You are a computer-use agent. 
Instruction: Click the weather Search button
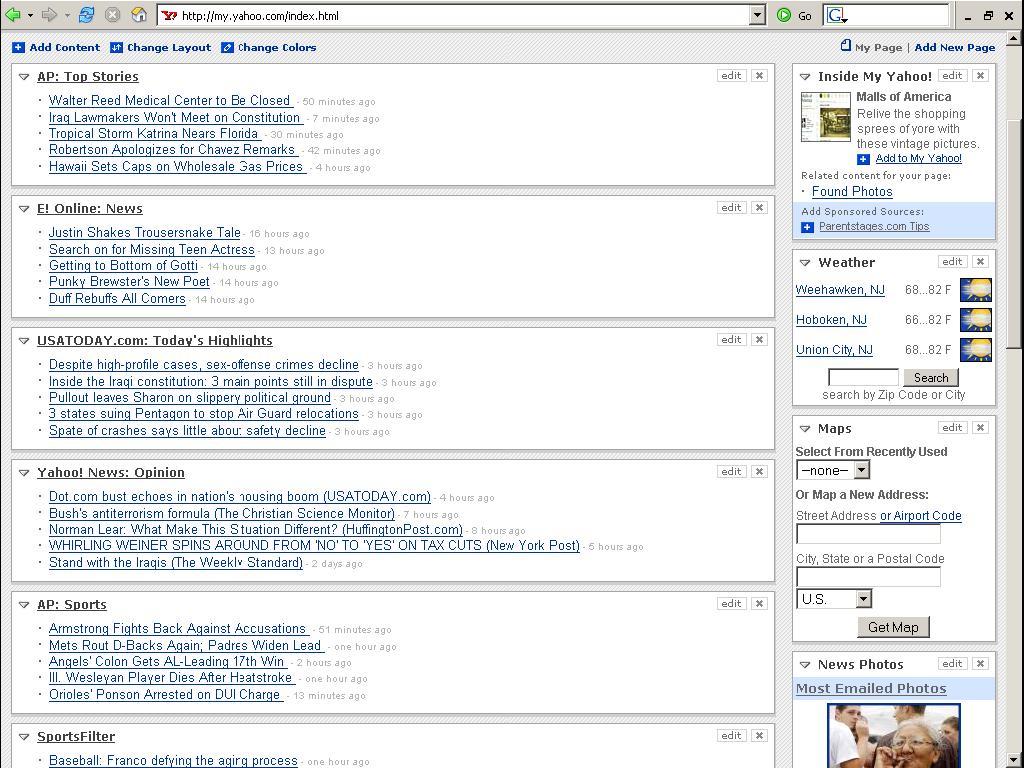[x=931, y=377]
